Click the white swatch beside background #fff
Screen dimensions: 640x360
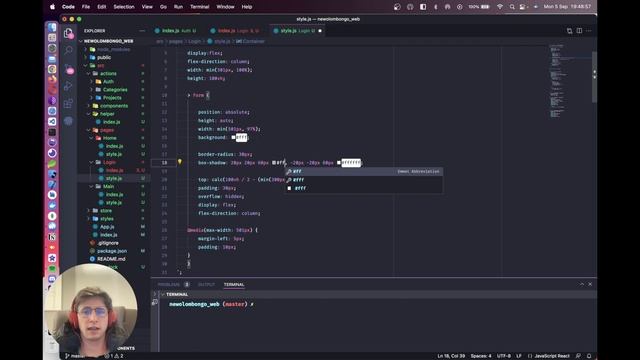[233, 138]
